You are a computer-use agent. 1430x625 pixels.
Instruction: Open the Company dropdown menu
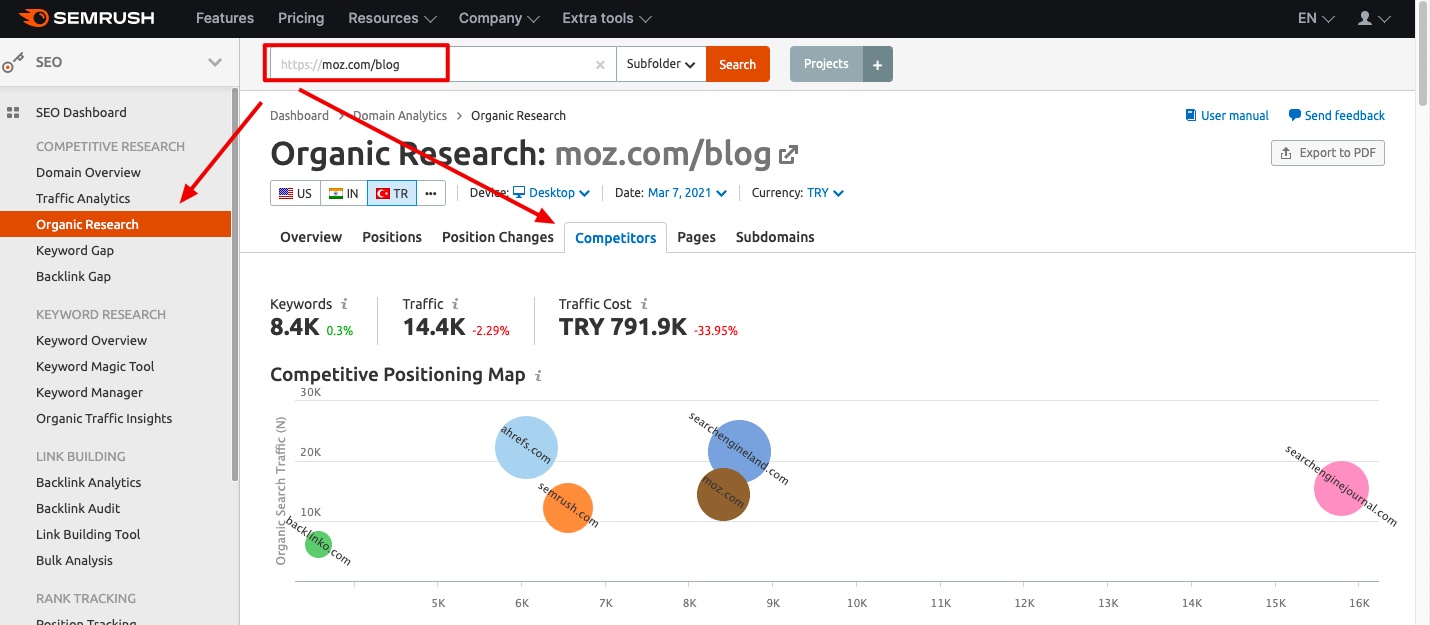[x=499, y=18]
